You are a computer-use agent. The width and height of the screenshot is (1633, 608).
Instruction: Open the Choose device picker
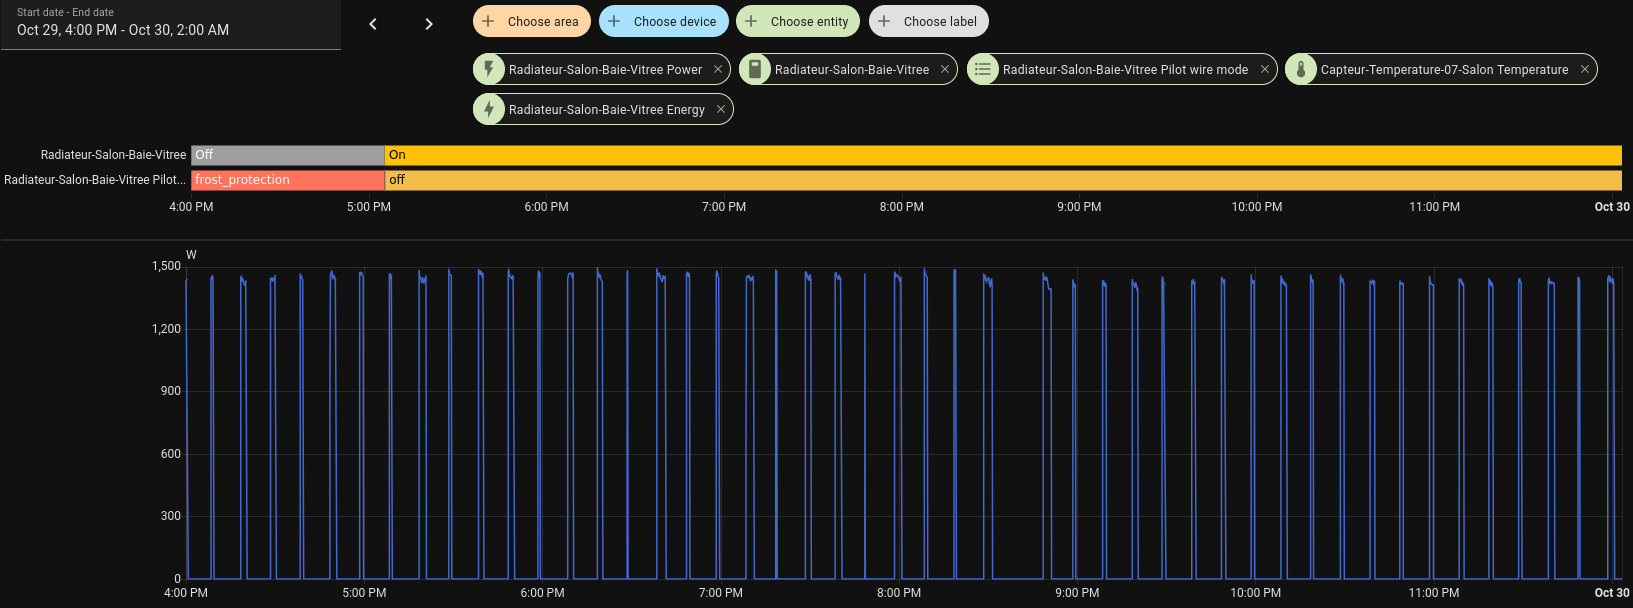(663, 21)
